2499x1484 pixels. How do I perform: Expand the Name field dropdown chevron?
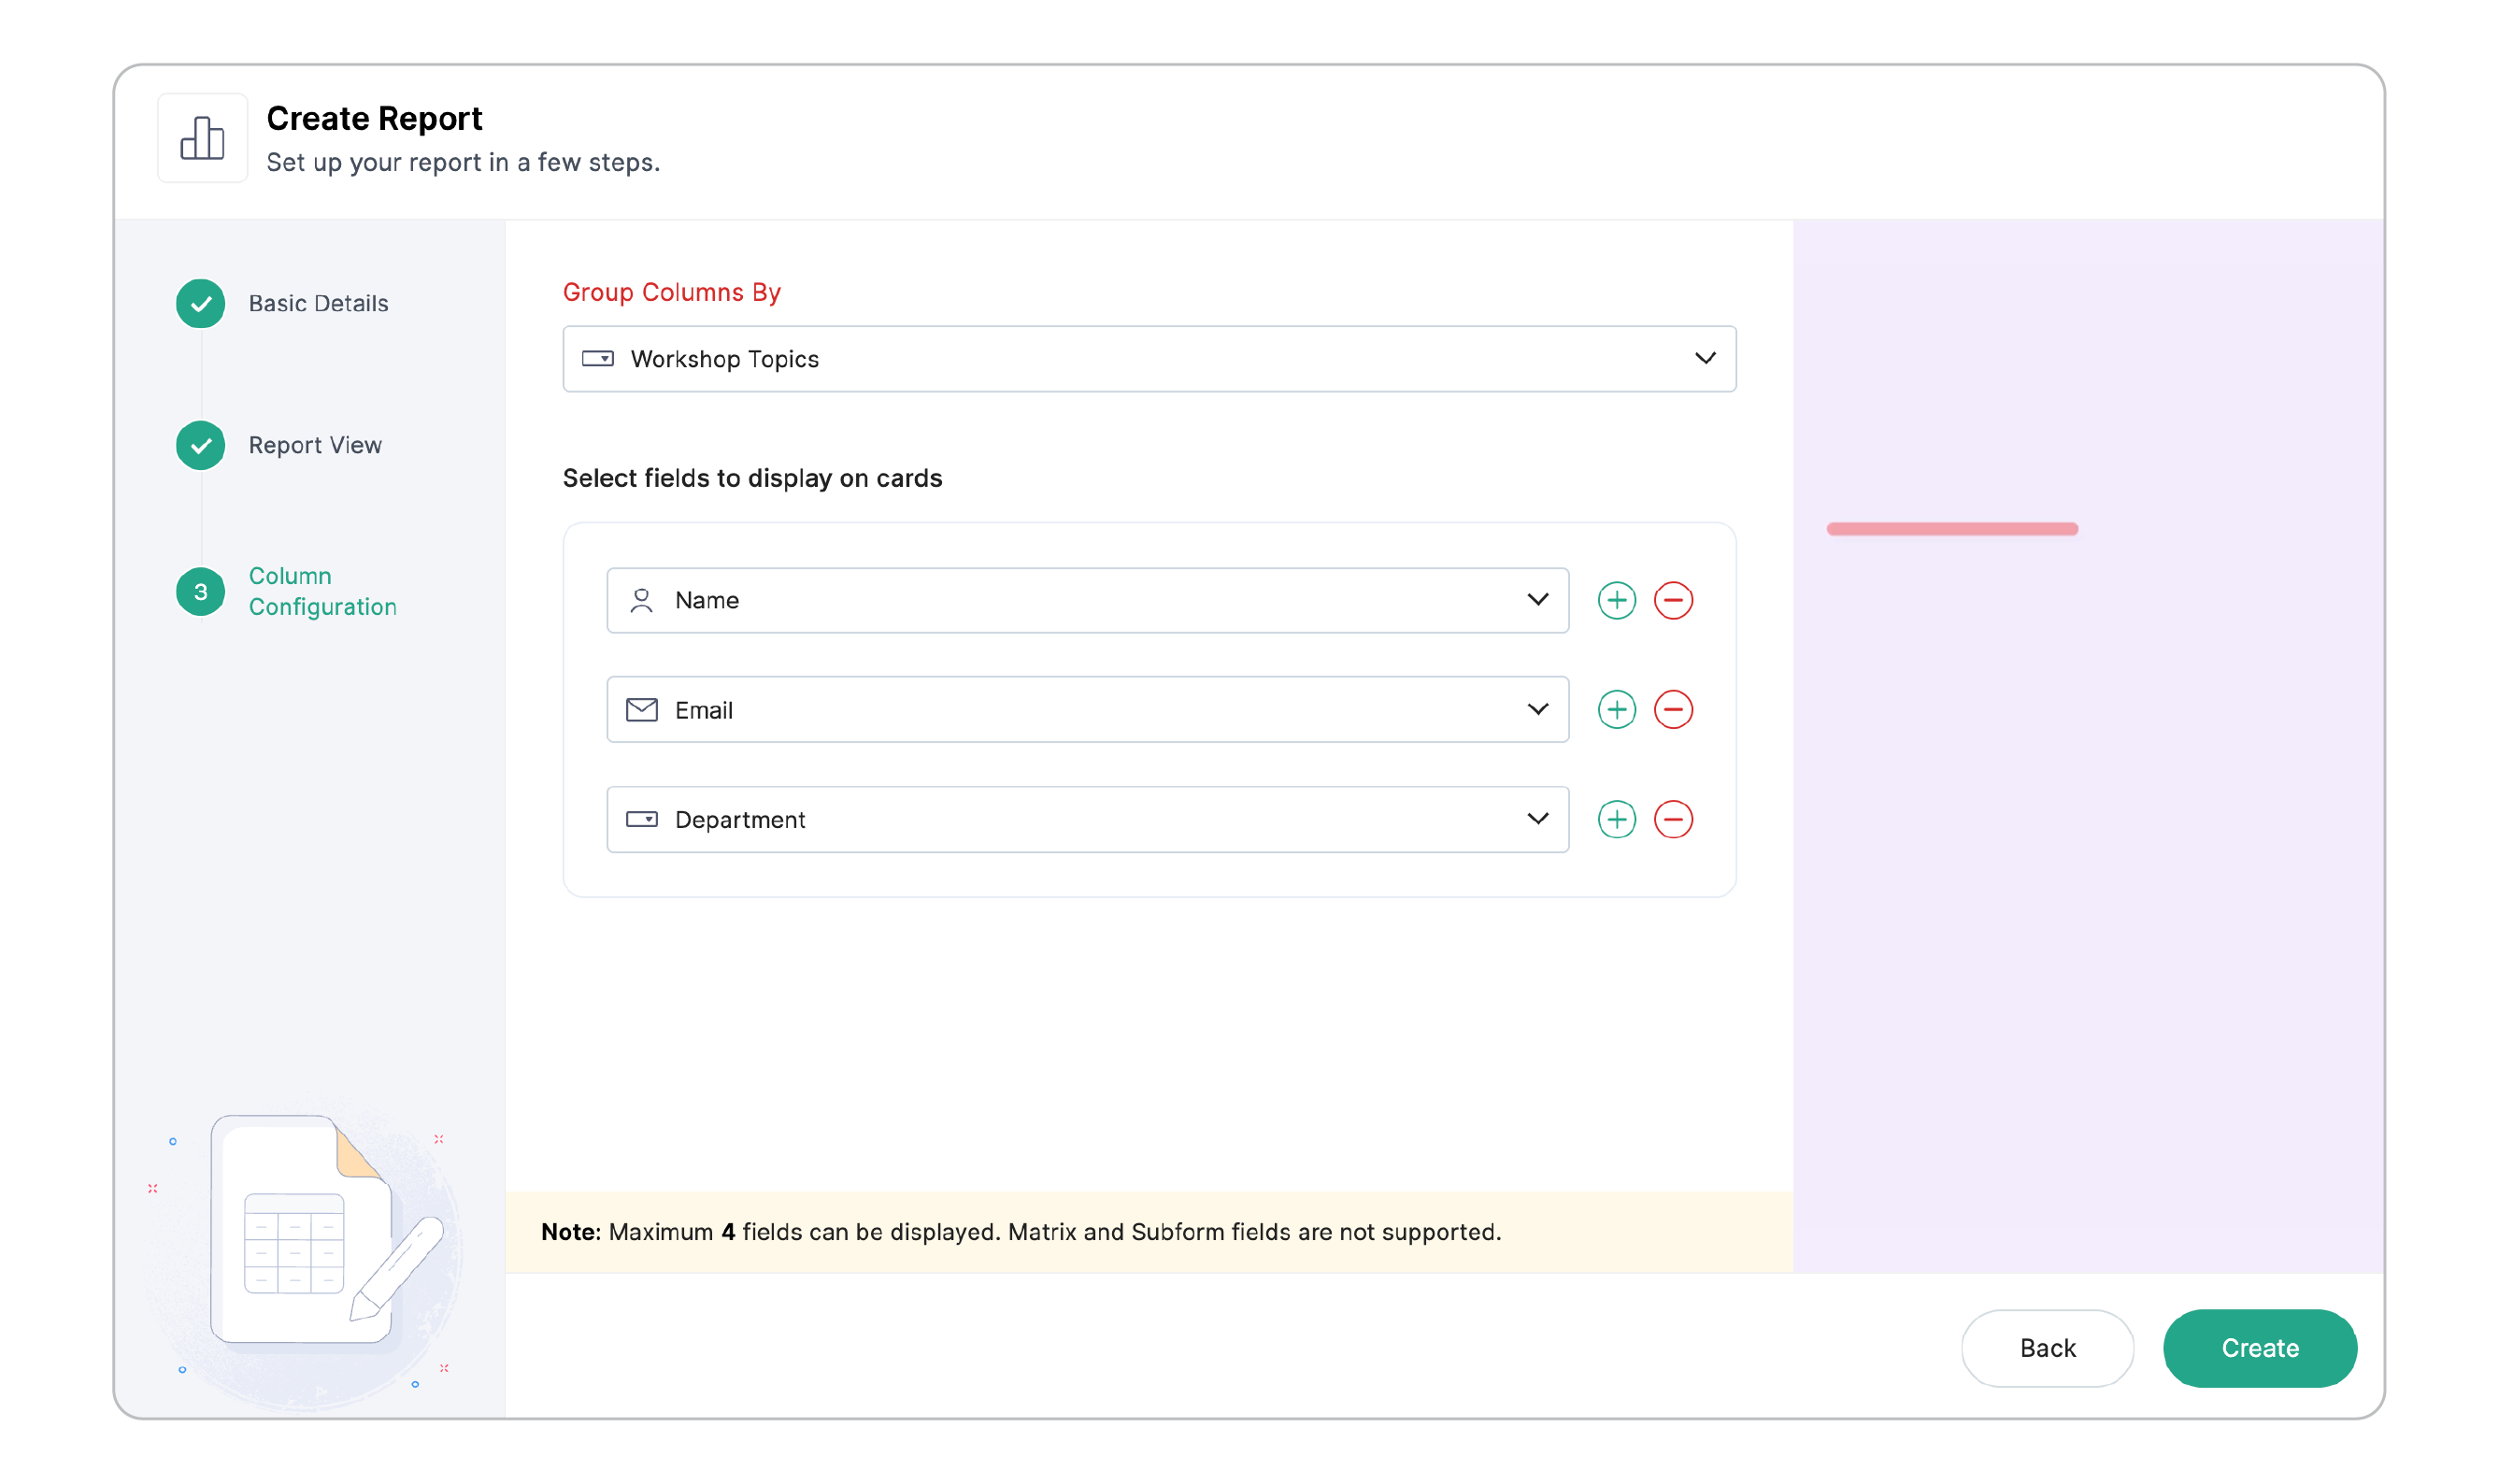pos(1537,599)
